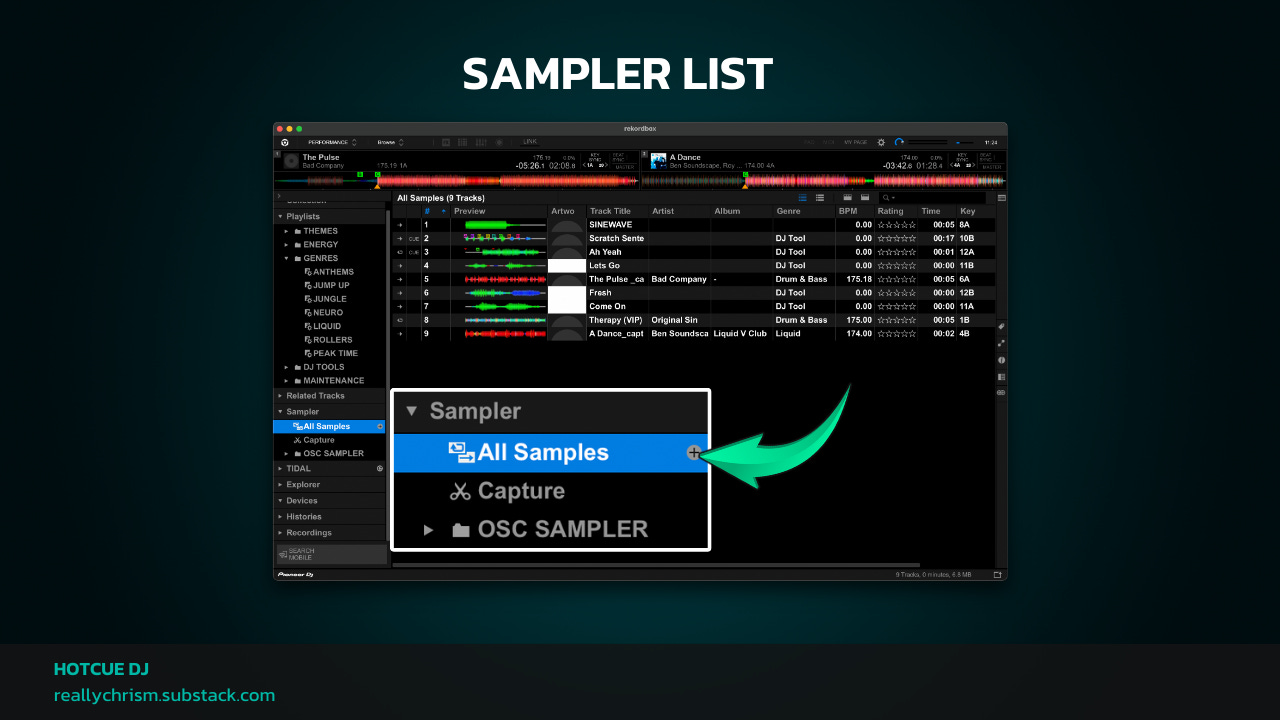
Task: Click the Fresh track title
Action: [600, 293]
